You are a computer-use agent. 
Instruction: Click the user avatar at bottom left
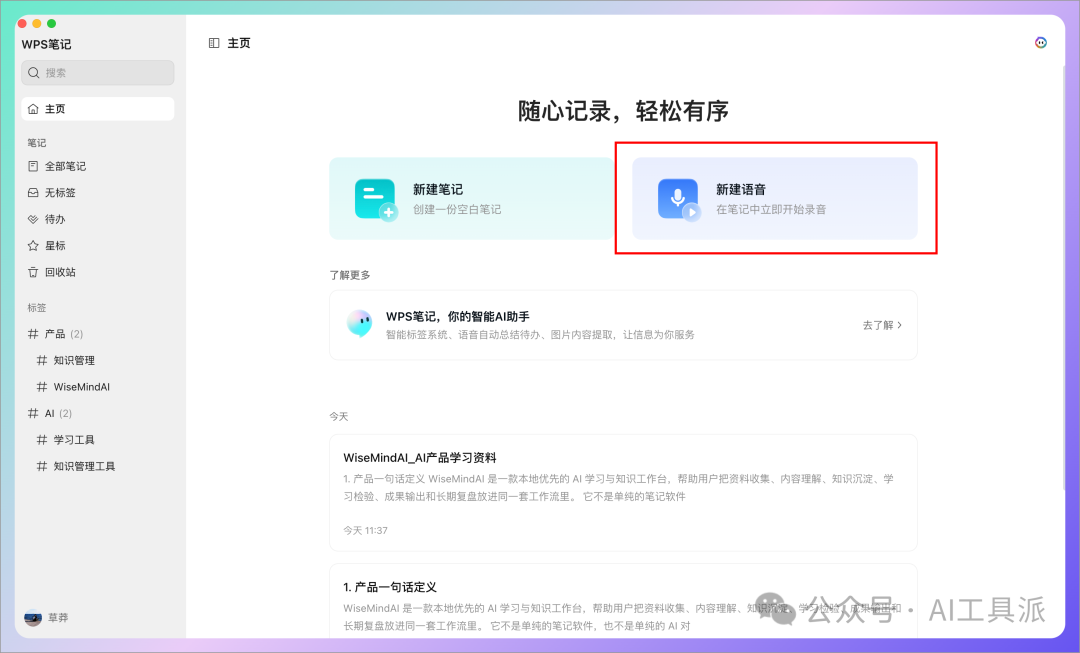33,618
